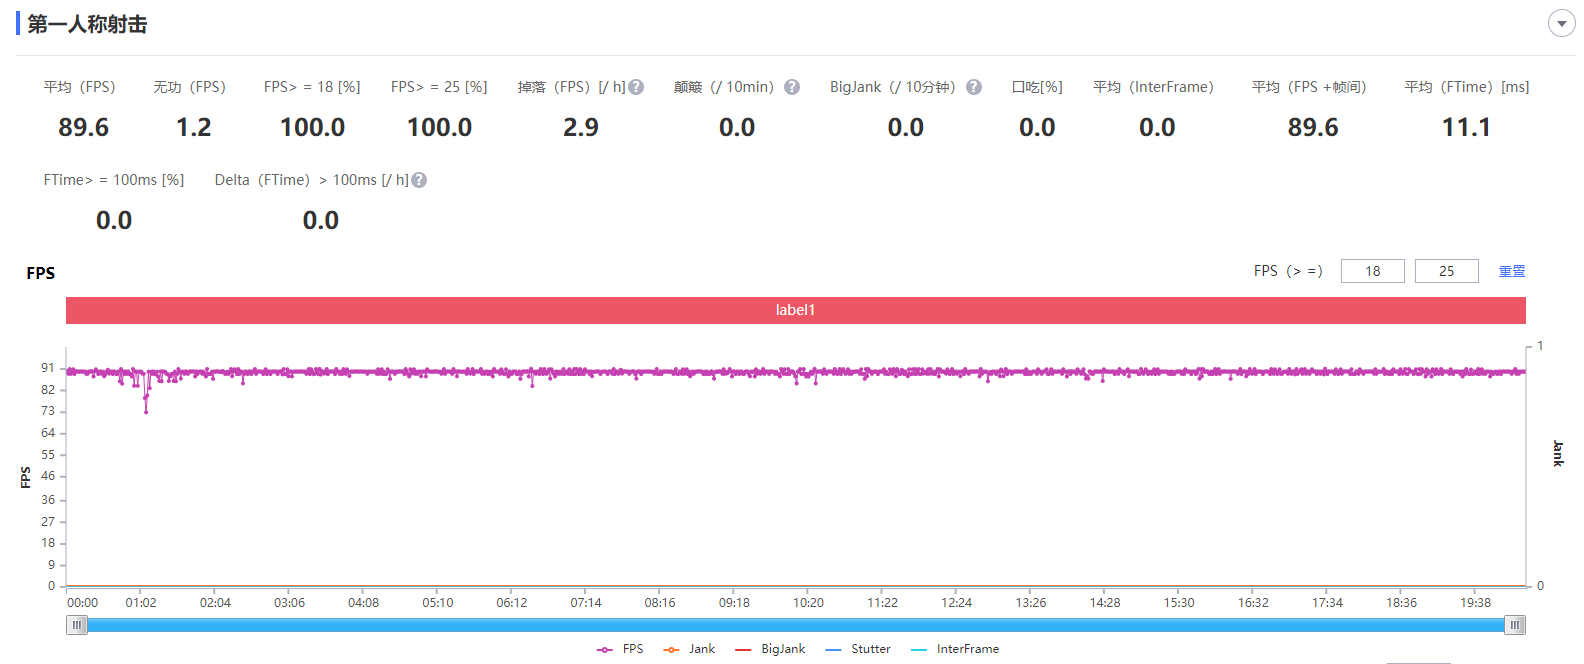Viewport: 1584px width, 664px height.
Task: Click the FPS threshold field showing 25
Action: pos(1446,271)
